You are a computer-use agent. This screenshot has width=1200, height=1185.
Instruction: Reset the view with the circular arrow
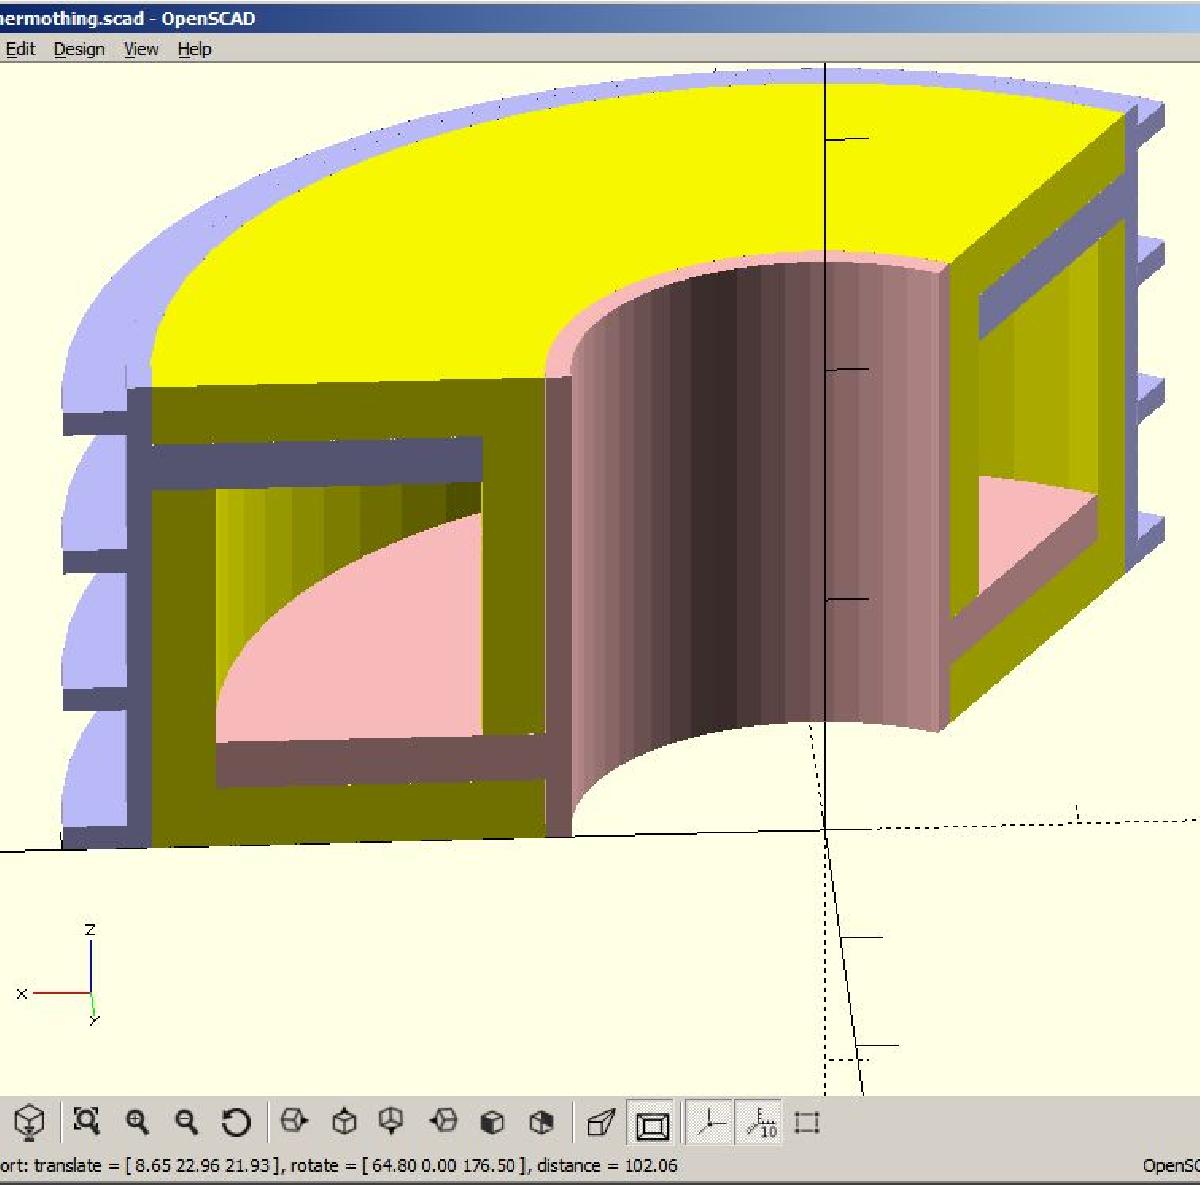coord(236,1122)
